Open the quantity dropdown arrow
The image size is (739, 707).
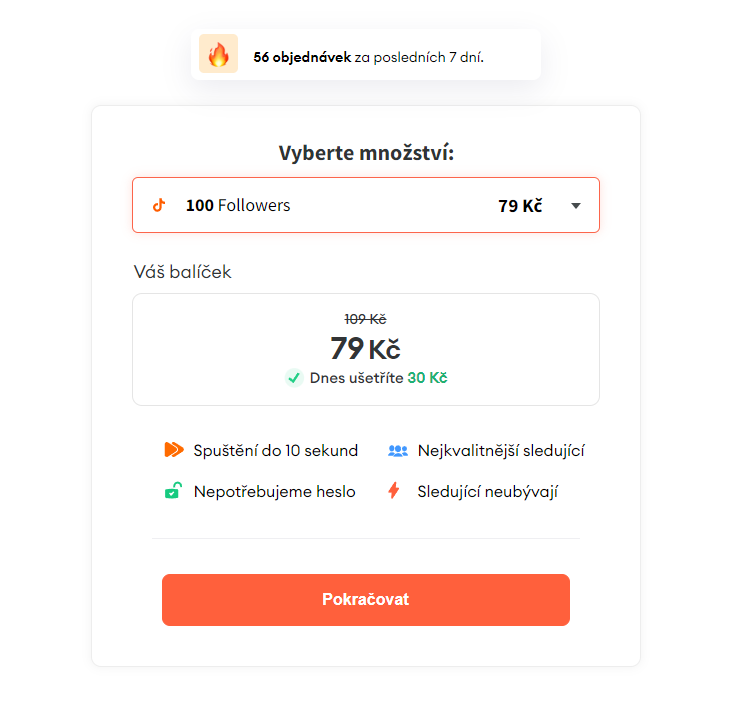pos(575,206)
